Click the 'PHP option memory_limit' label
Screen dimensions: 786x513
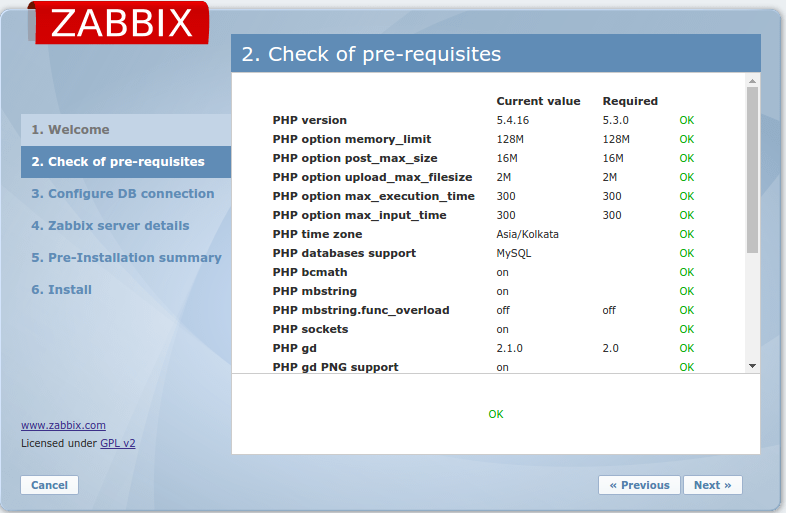coord(351,139)
